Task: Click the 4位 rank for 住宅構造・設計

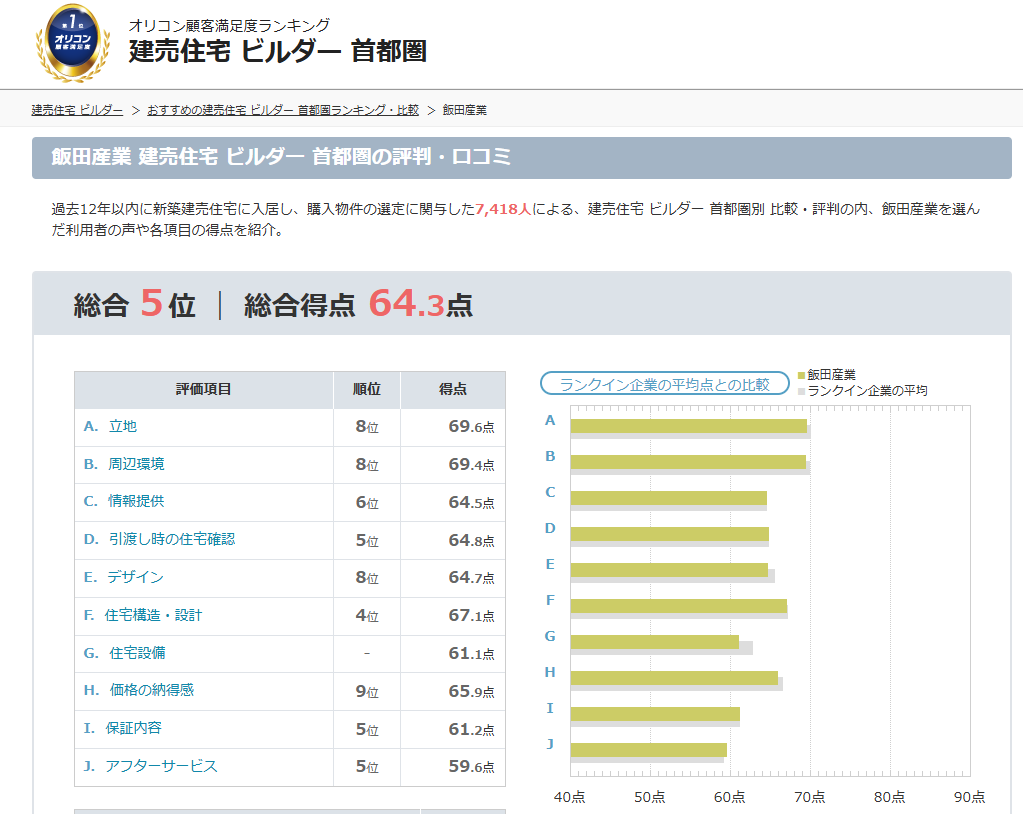Action: tap(367, 615)
